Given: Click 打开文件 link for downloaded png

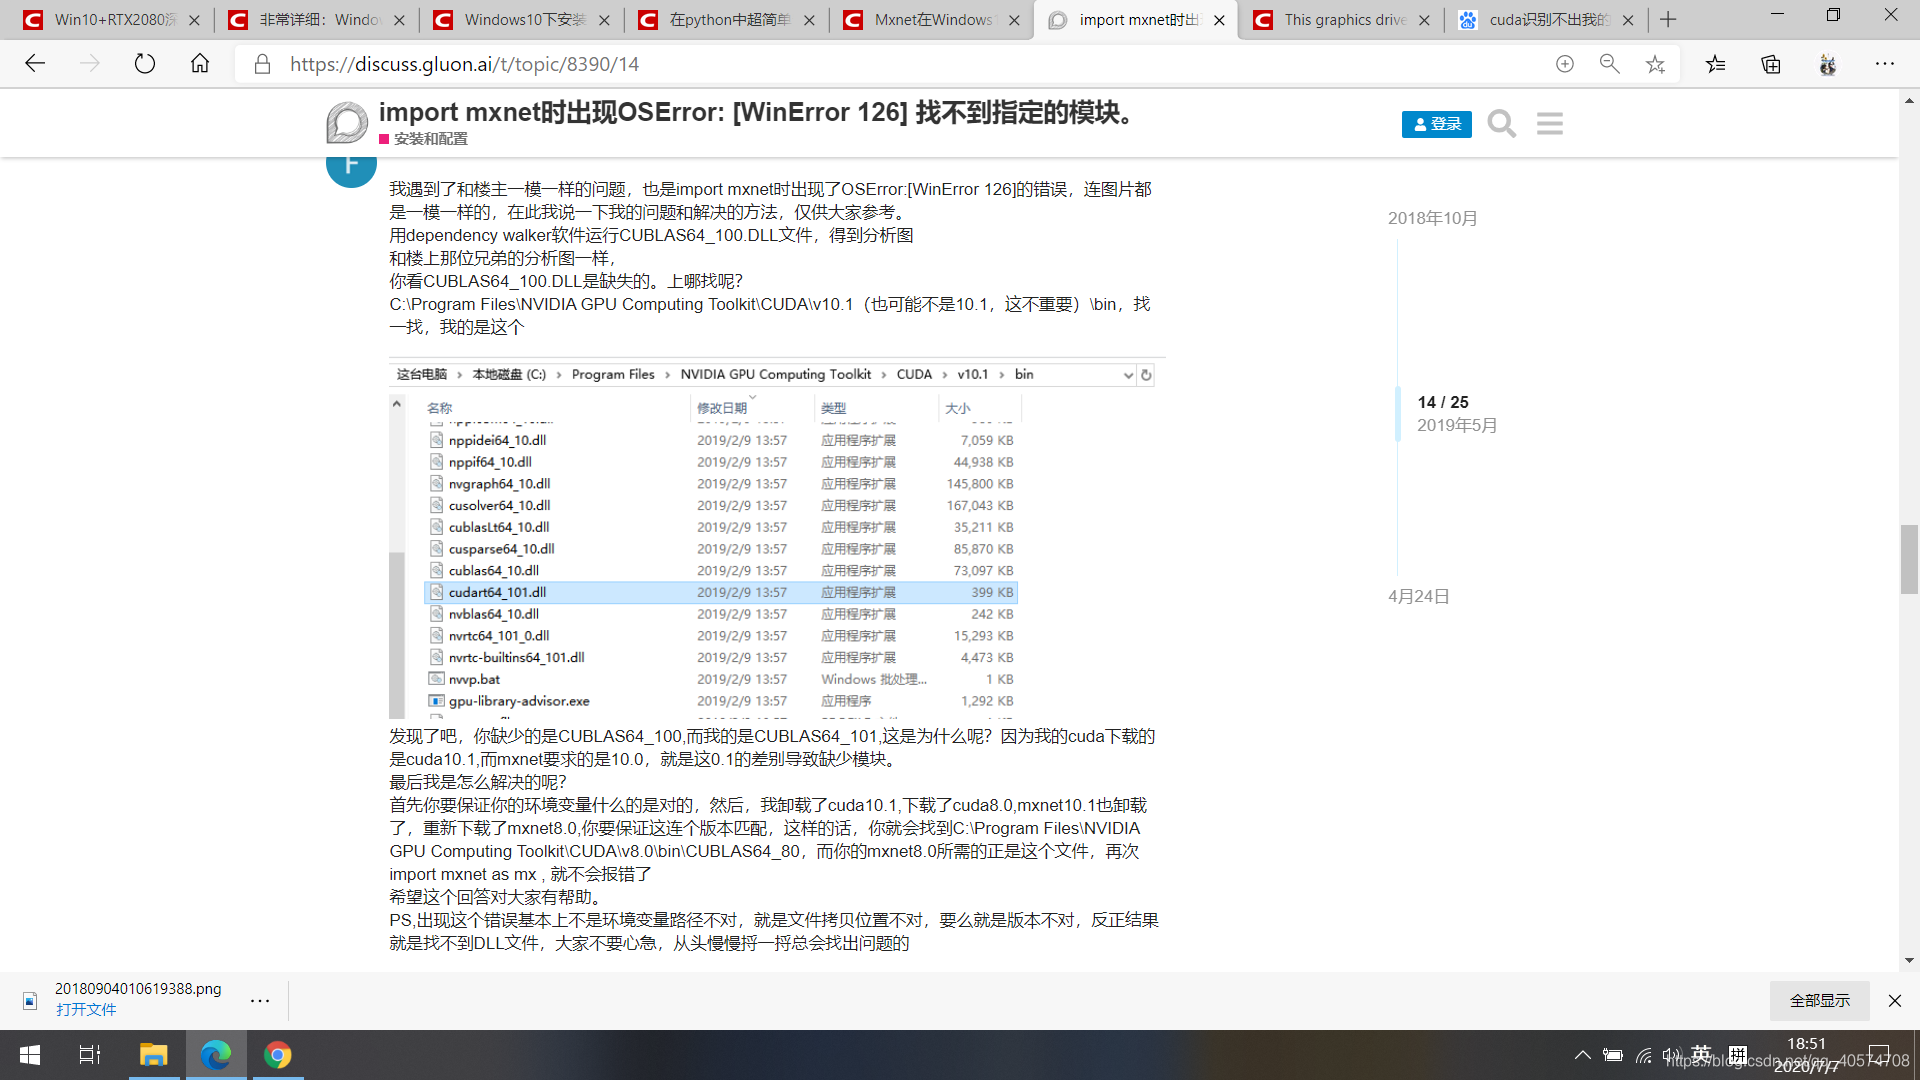Looking at the screenshot, I should [x=86, y=1010].
